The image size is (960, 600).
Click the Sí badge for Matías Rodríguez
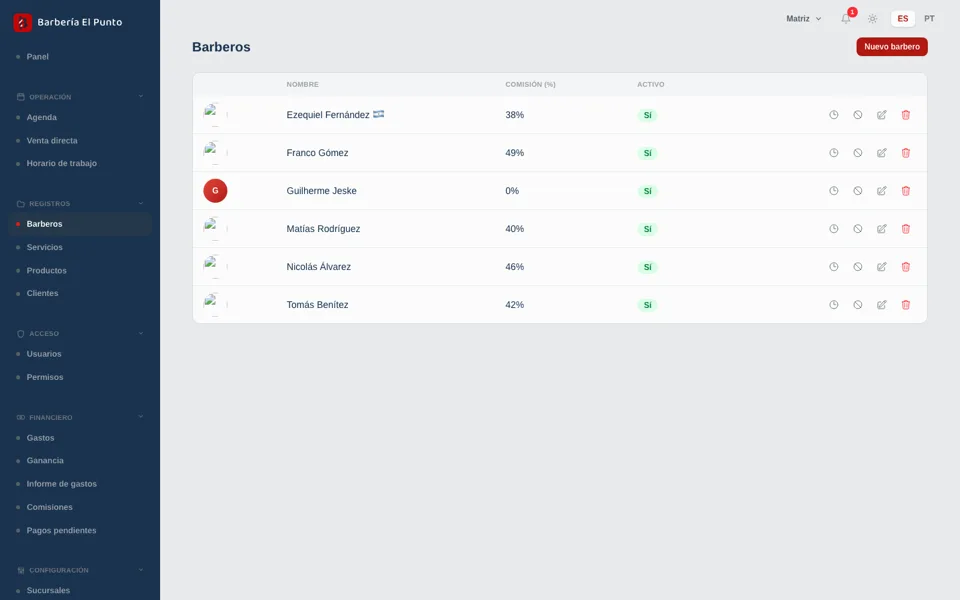[647, 229]
